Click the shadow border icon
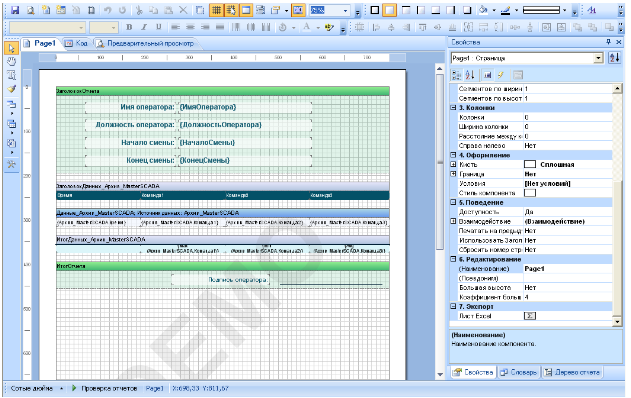This screenshot has width=631, height=398. (467, 10)
